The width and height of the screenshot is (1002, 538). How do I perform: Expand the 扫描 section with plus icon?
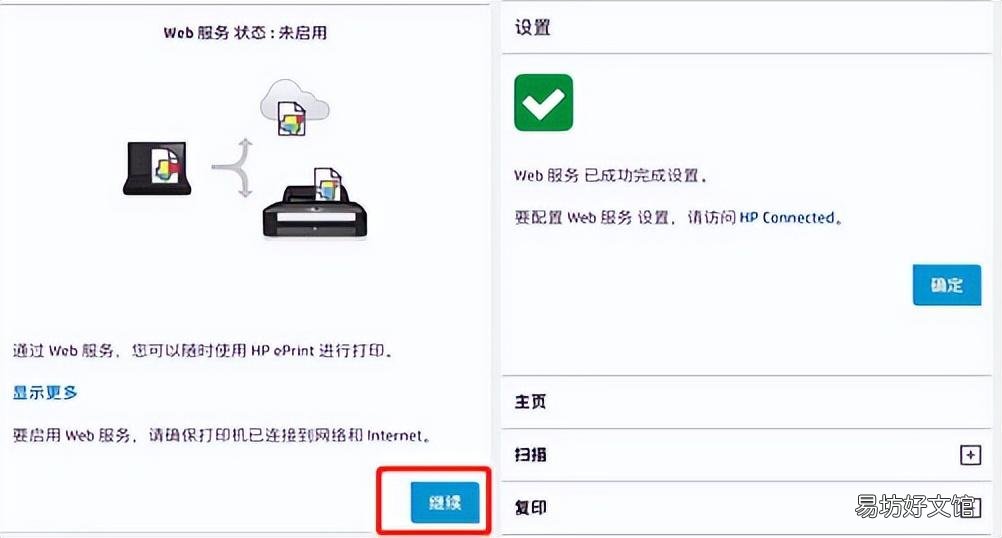click(970, 455)
